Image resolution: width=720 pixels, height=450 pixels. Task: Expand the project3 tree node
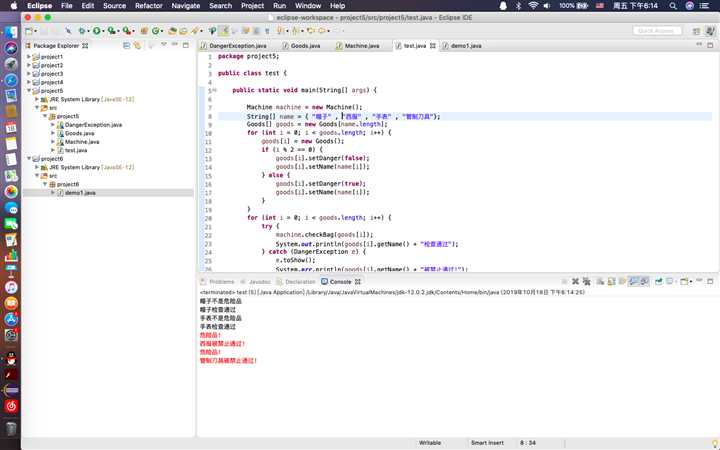[x=28, y=73]
